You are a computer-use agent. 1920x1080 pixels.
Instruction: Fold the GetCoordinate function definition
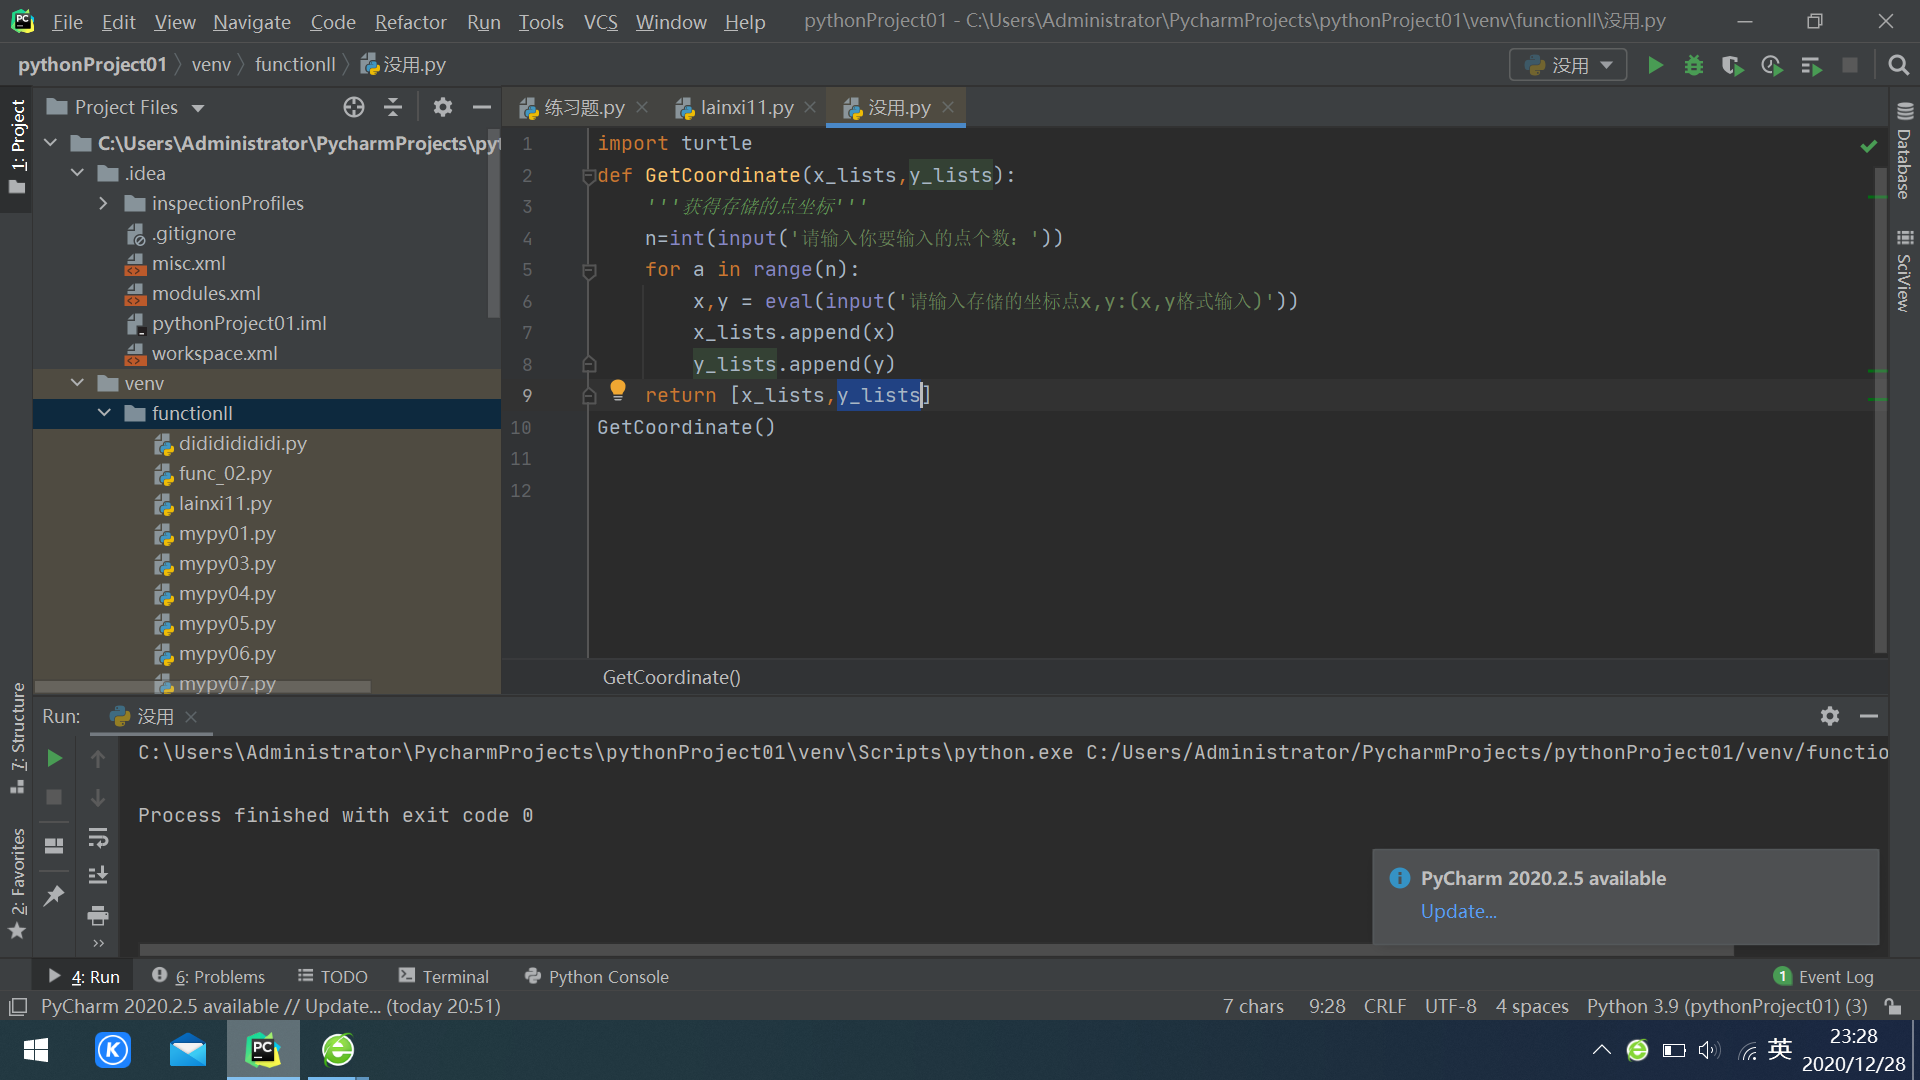[x=589, y=176]
